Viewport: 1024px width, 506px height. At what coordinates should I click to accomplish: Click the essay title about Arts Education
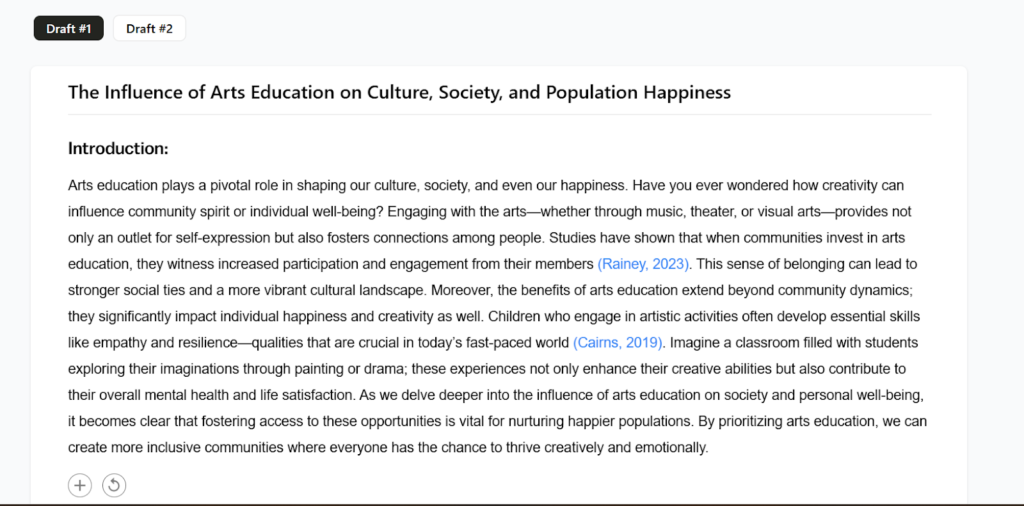click(399, 92)
